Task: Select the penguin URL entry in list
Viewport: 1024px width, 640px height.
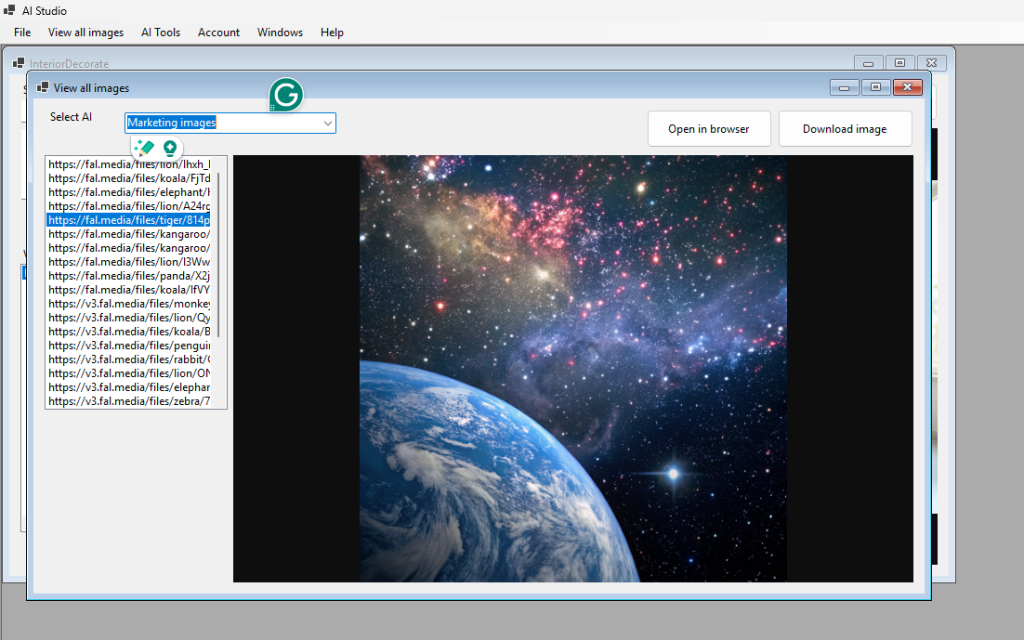Action: (129, 345)
